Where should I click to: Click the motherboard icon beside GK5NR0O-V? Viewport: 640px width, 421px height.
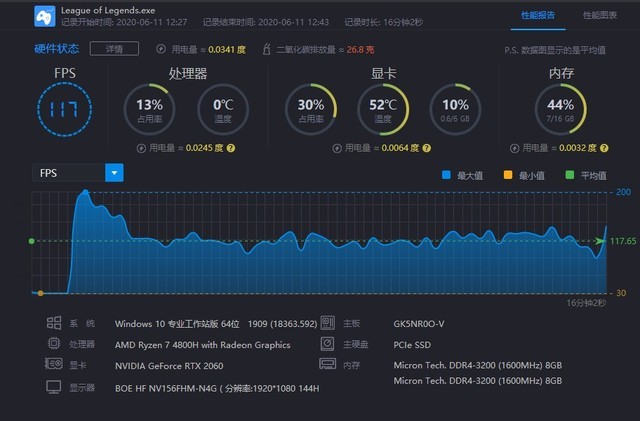click(327, 324)
